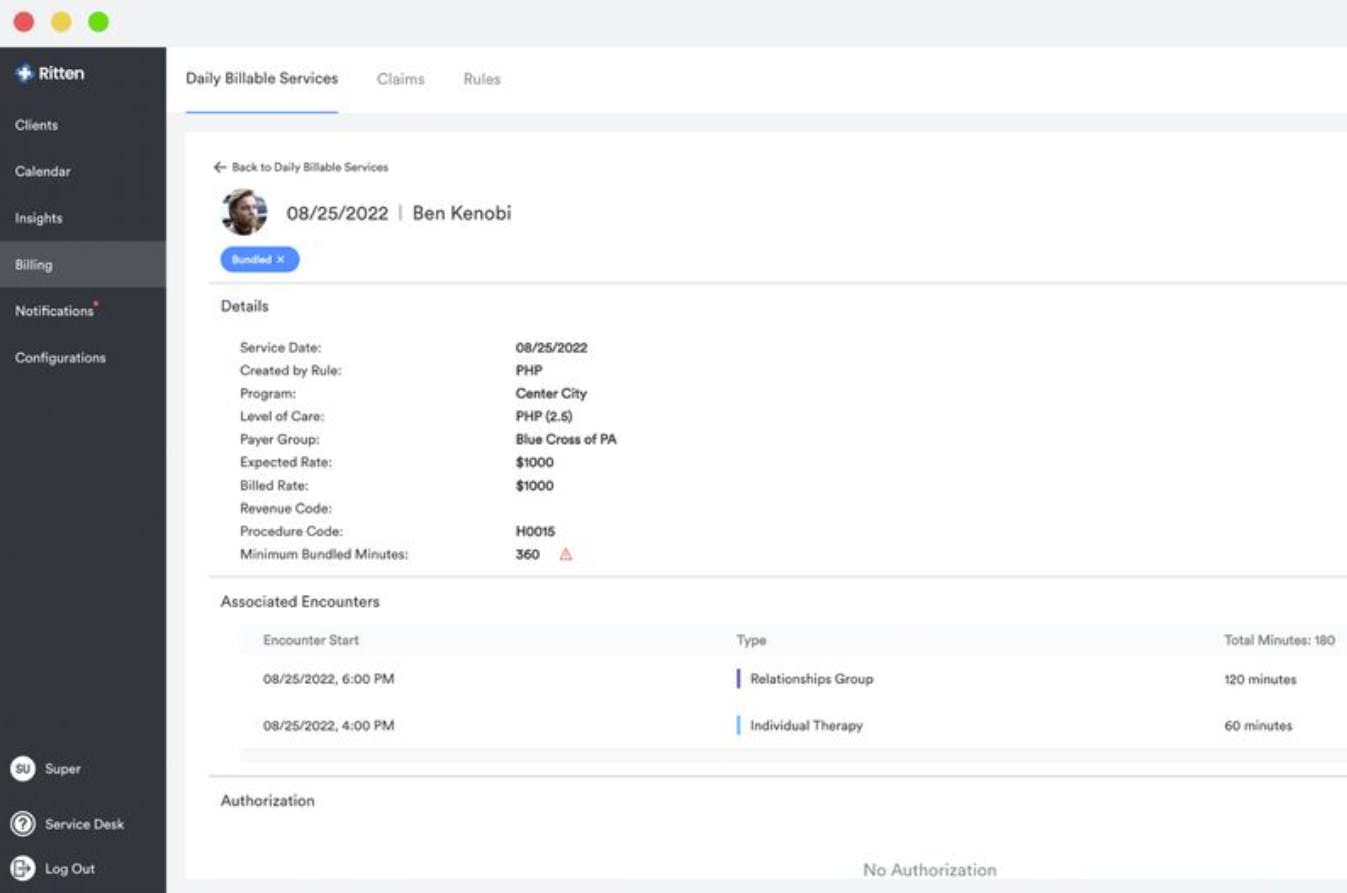Switch to the Claims tab
This screenshot has height=893, width=1347.
[400, 79]
